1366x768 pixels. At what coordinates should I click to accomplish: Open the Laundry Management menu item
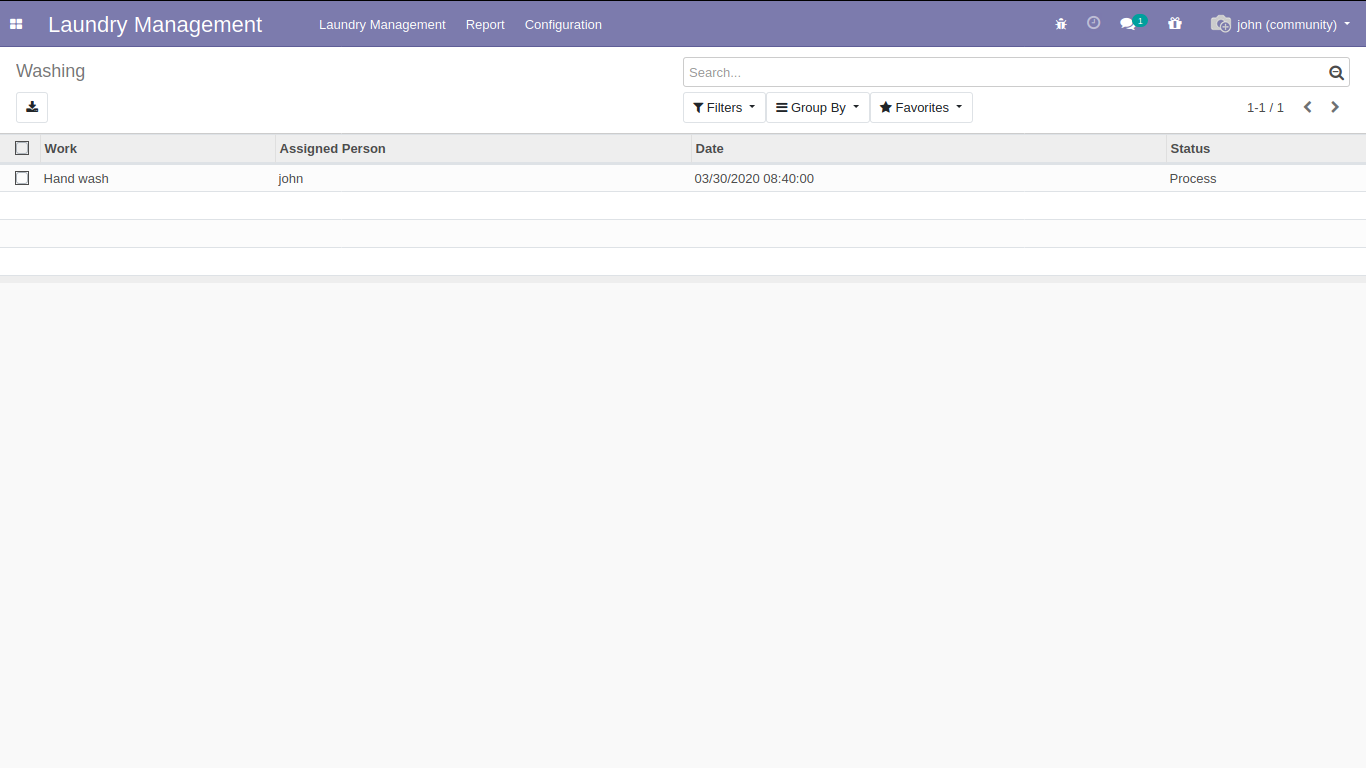(x=382, y=24)
